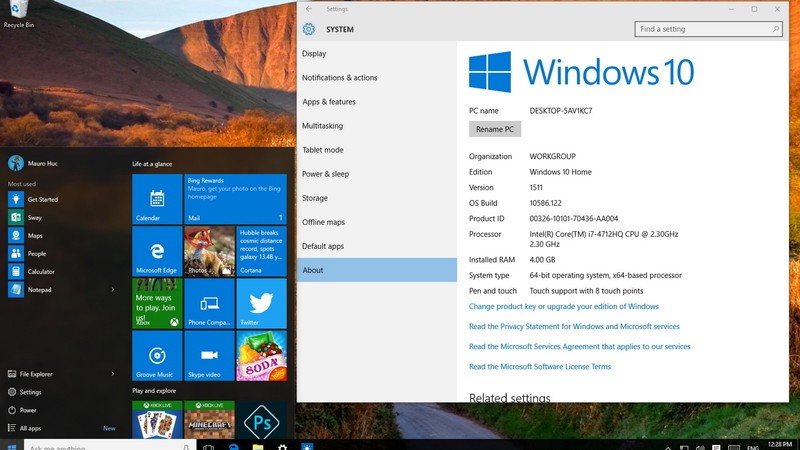Launch the Phone Companion tile
800x450 pixels.
[209, 304]
